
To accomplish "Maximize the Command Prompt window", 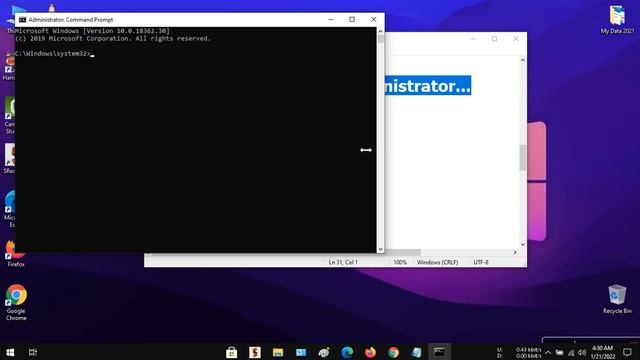I will point(352,20).
